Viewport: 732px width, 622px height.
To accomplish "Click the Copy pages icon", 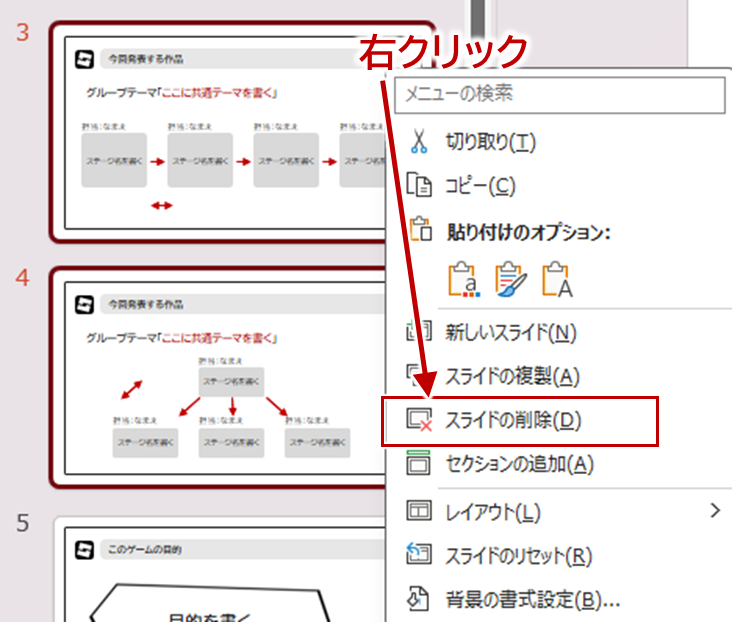I will click(x=419, y=185).
